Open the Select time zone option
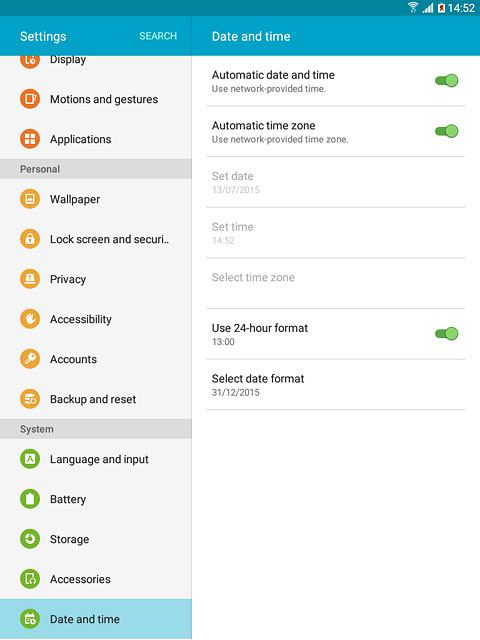480x640 pixels. (x=336, y=283)
